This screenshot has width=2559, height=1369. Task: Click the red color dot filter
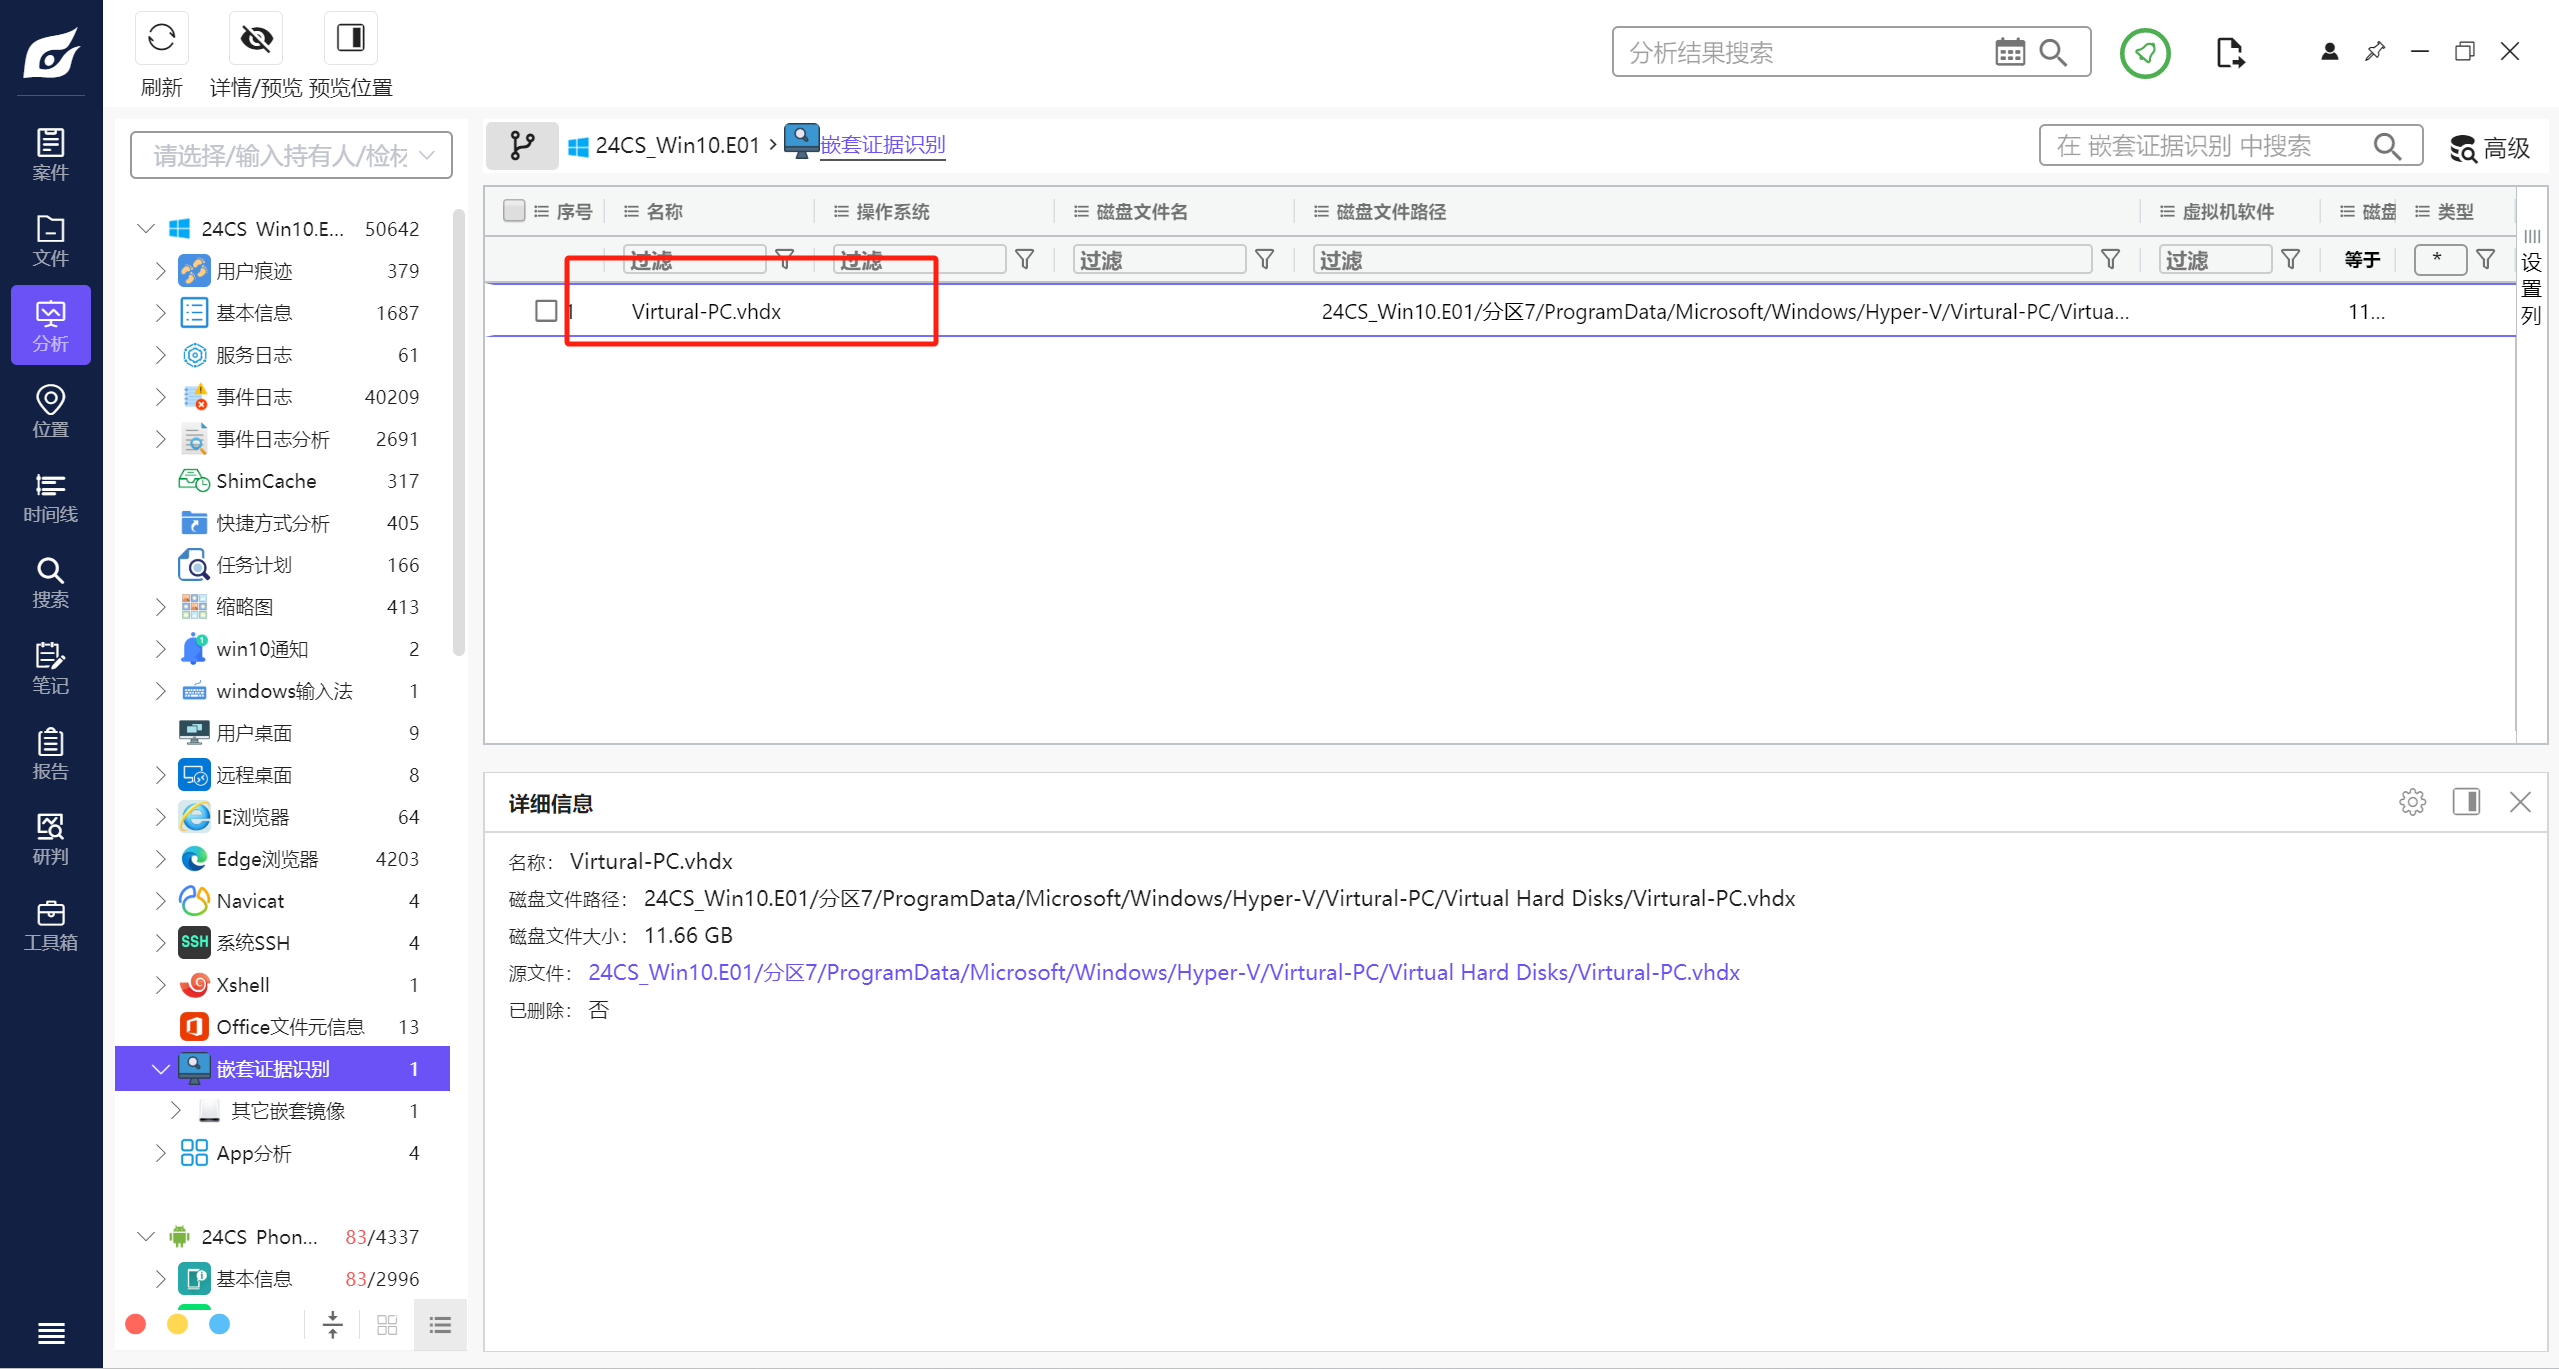[136, 1324]
